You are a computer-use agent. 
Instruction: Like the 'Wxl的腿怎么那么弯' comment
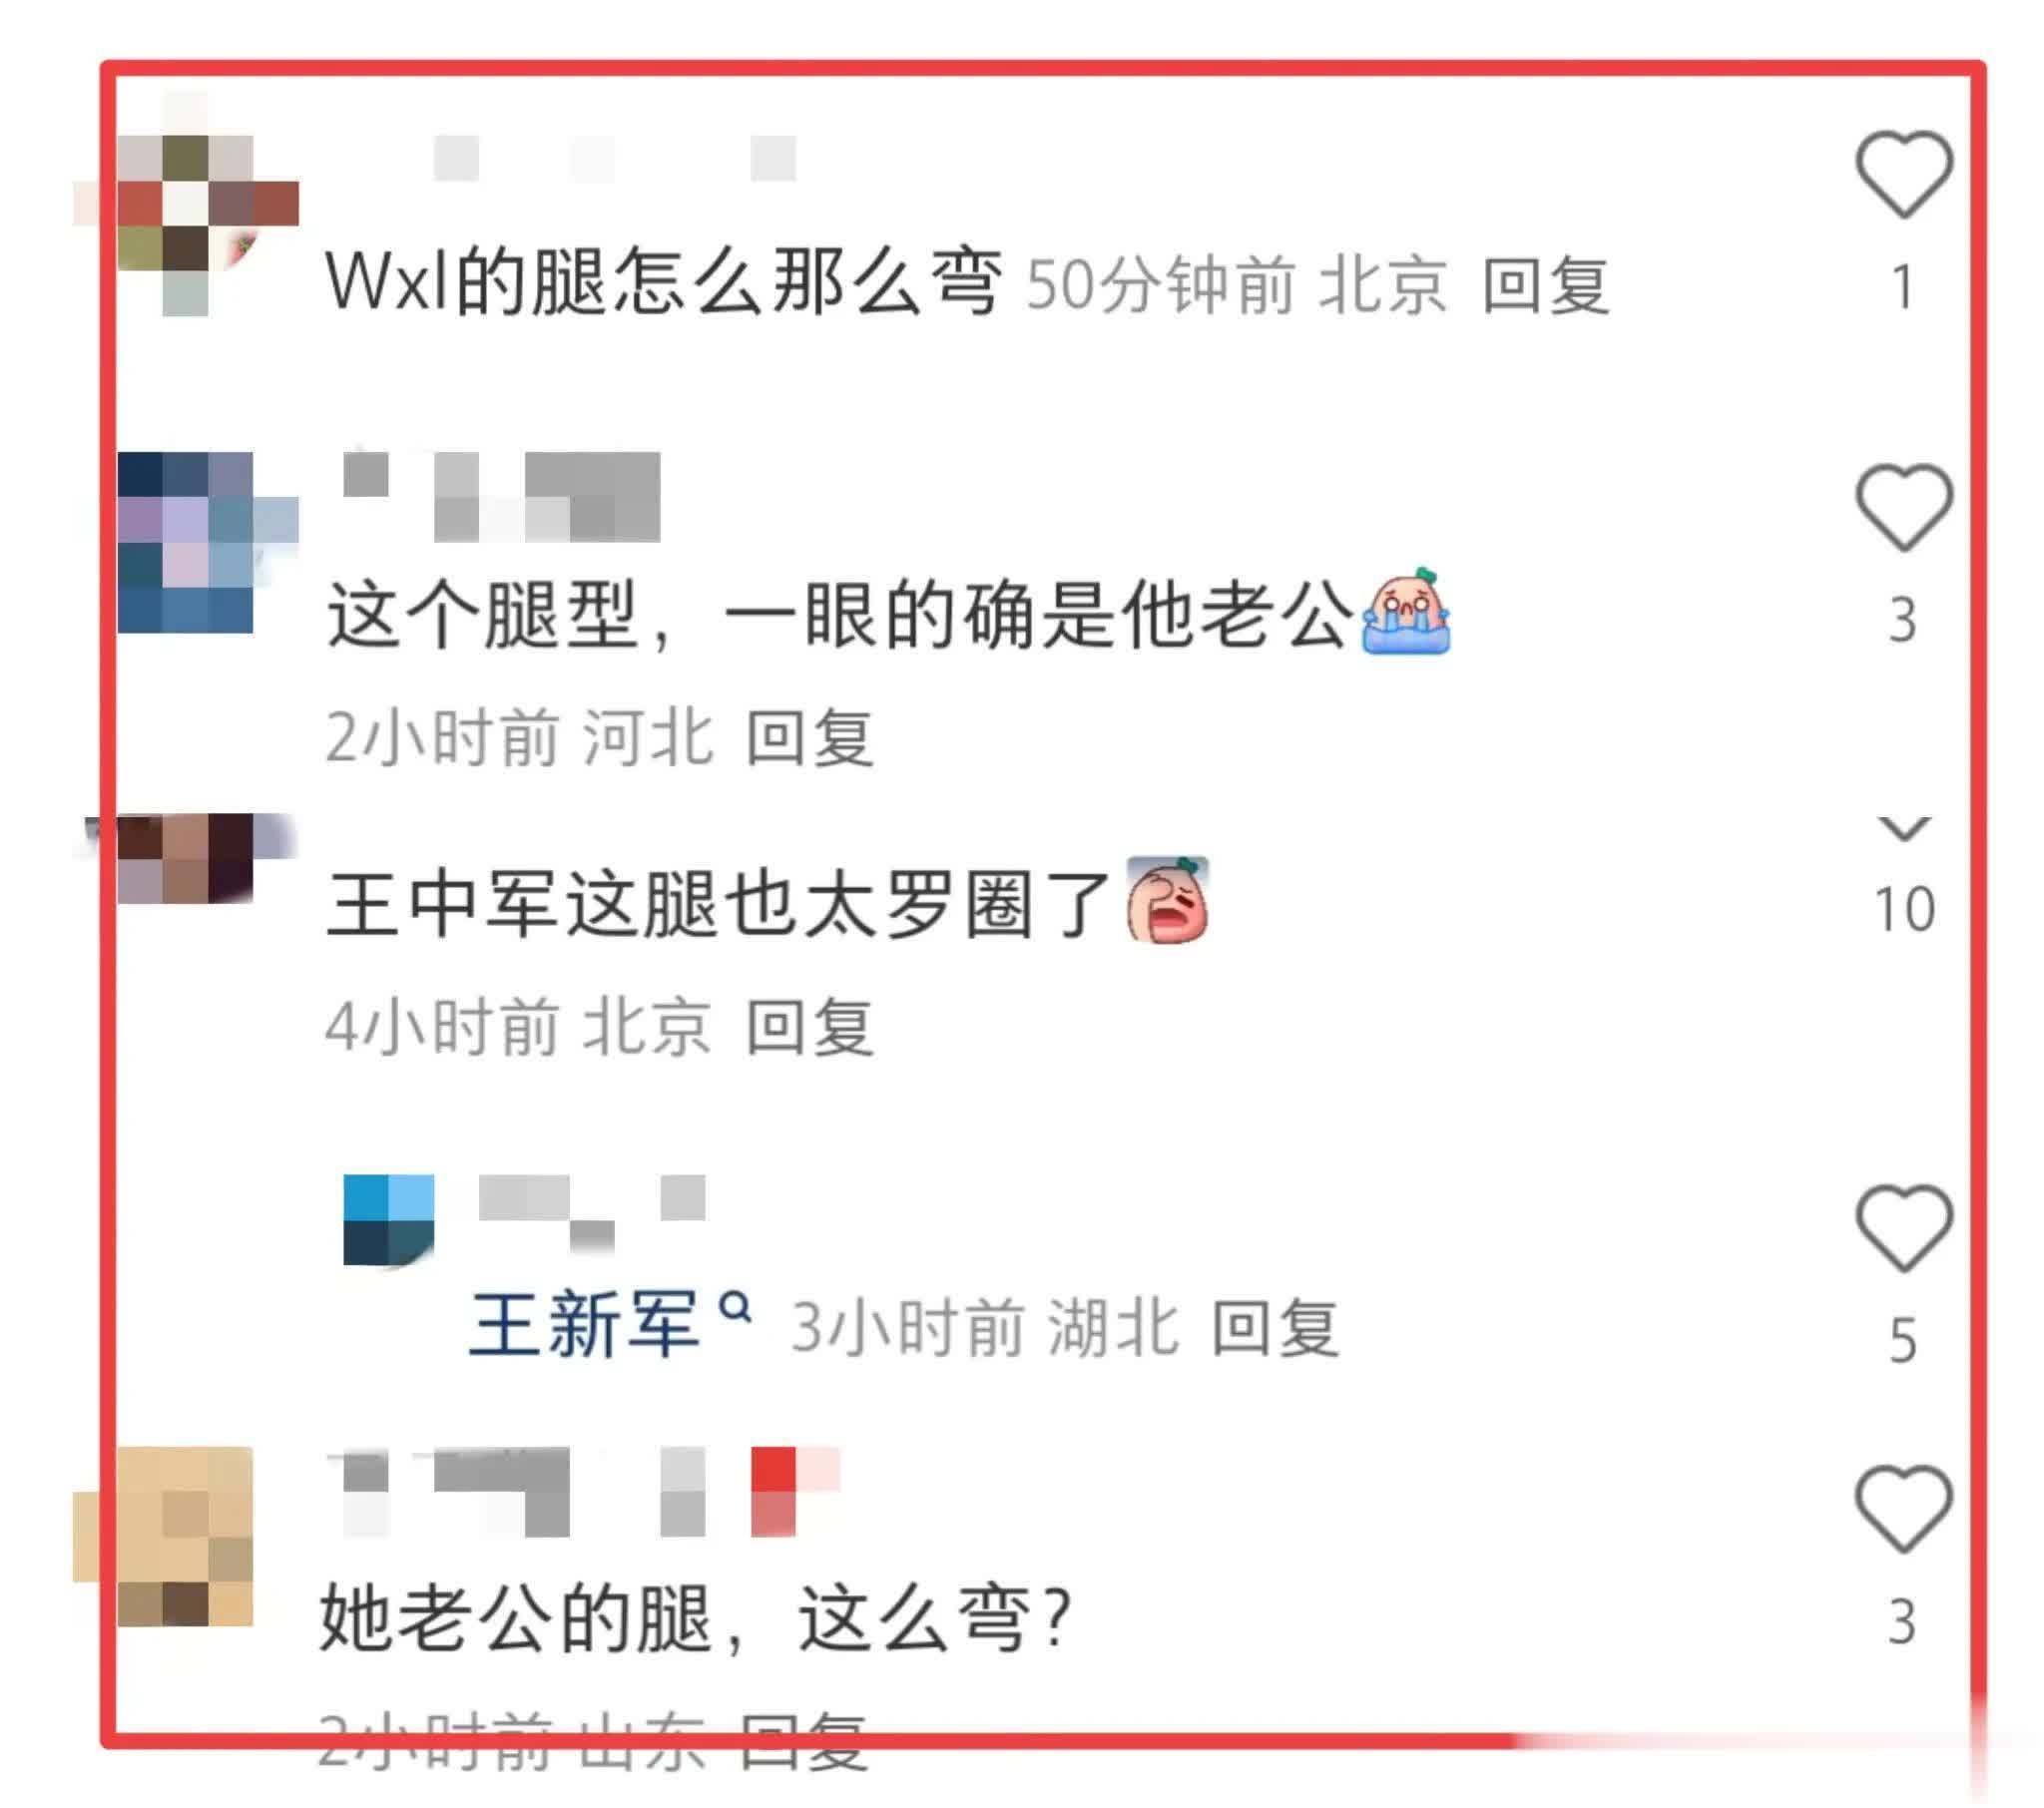coord(1903,174)
